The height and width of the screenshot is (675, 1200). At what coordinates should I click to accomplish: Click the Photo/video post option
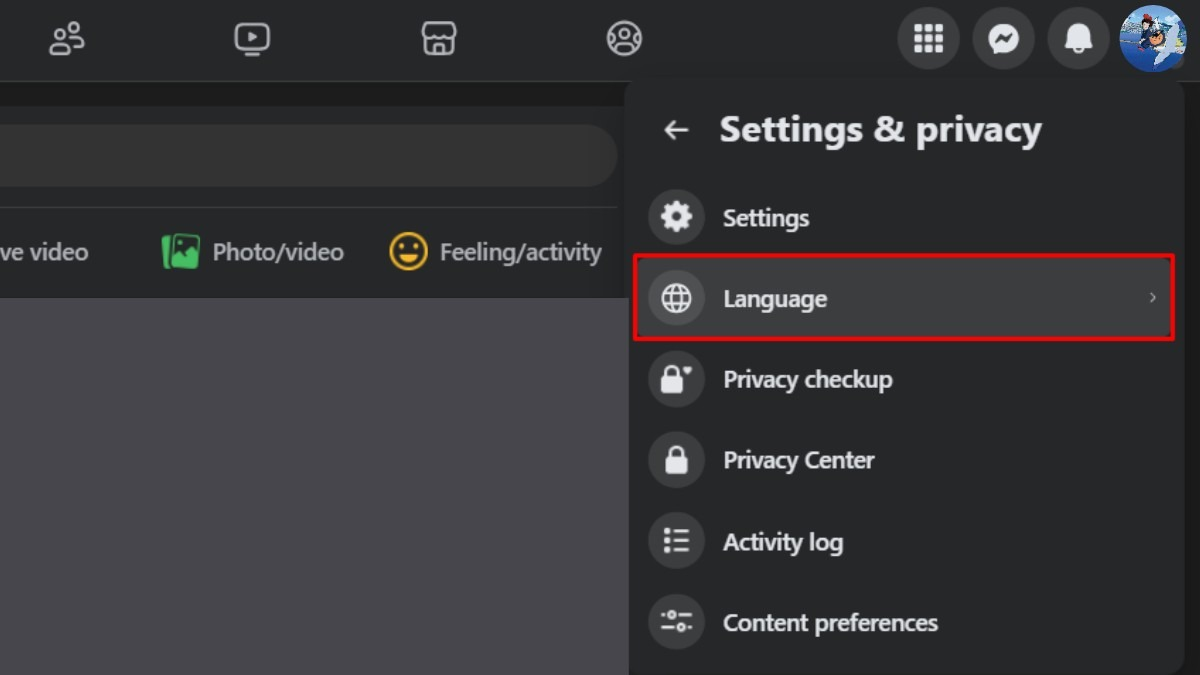253,252
